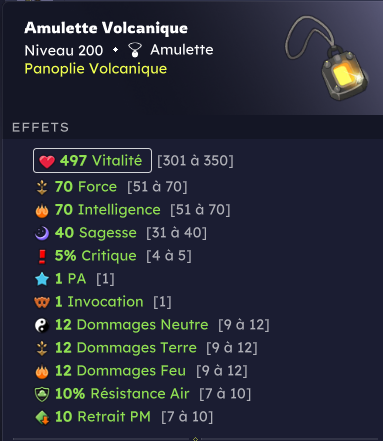Screen dimensions: 383x441
Task: Click the Retrait PM arrow icon
Action: (x=42, y=417)
